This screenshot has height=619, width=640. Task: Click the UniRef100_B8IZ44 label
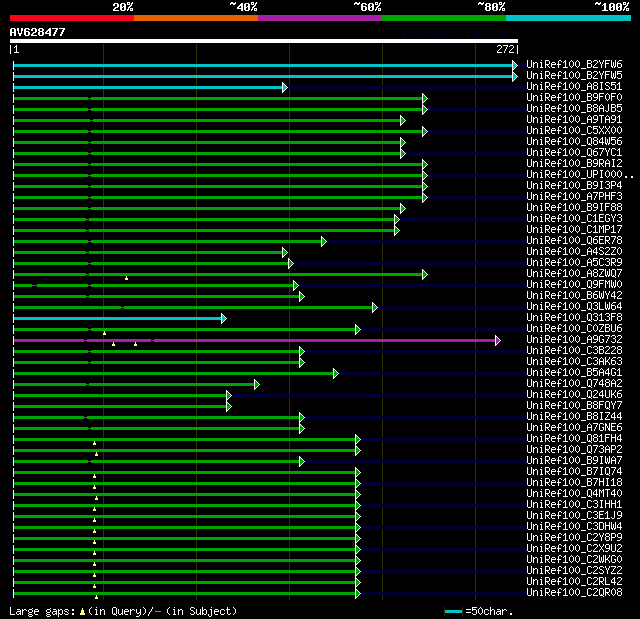(x=574, y=416)
